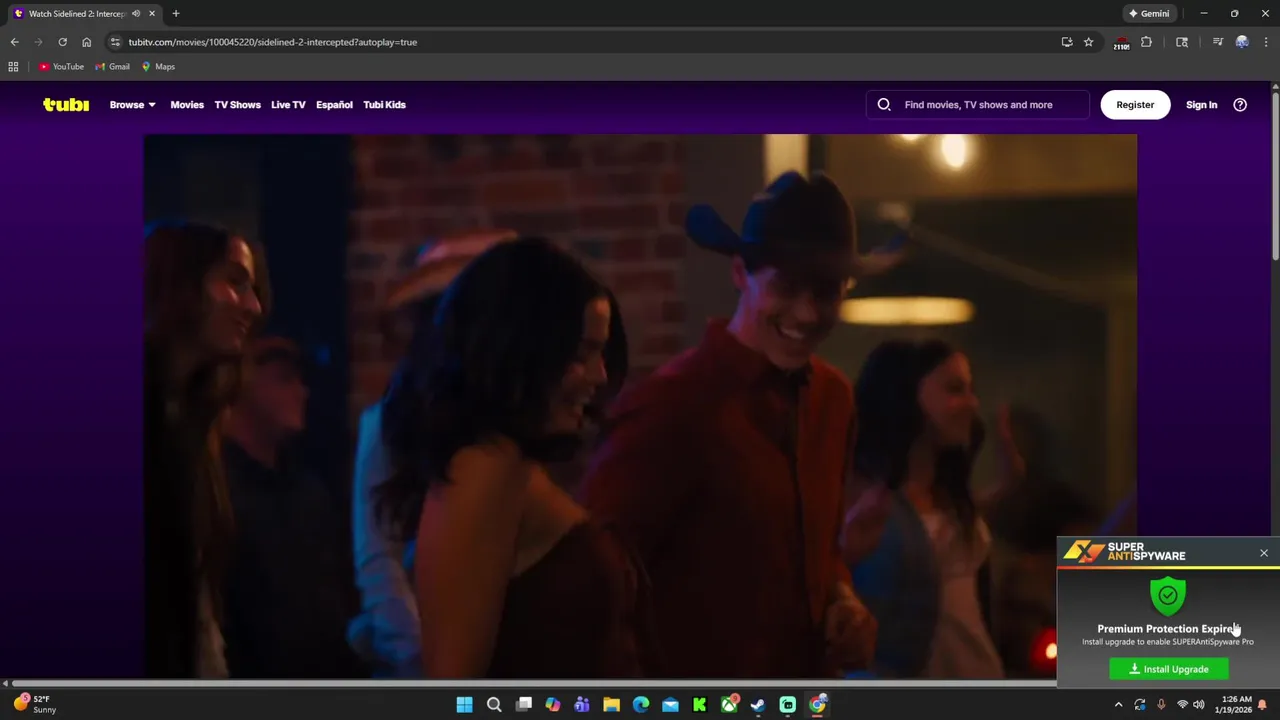Screen dimensions: 1280x720
Task: Open the Maps bookmark
Action: pyautogui.click(x=158, y=67)
